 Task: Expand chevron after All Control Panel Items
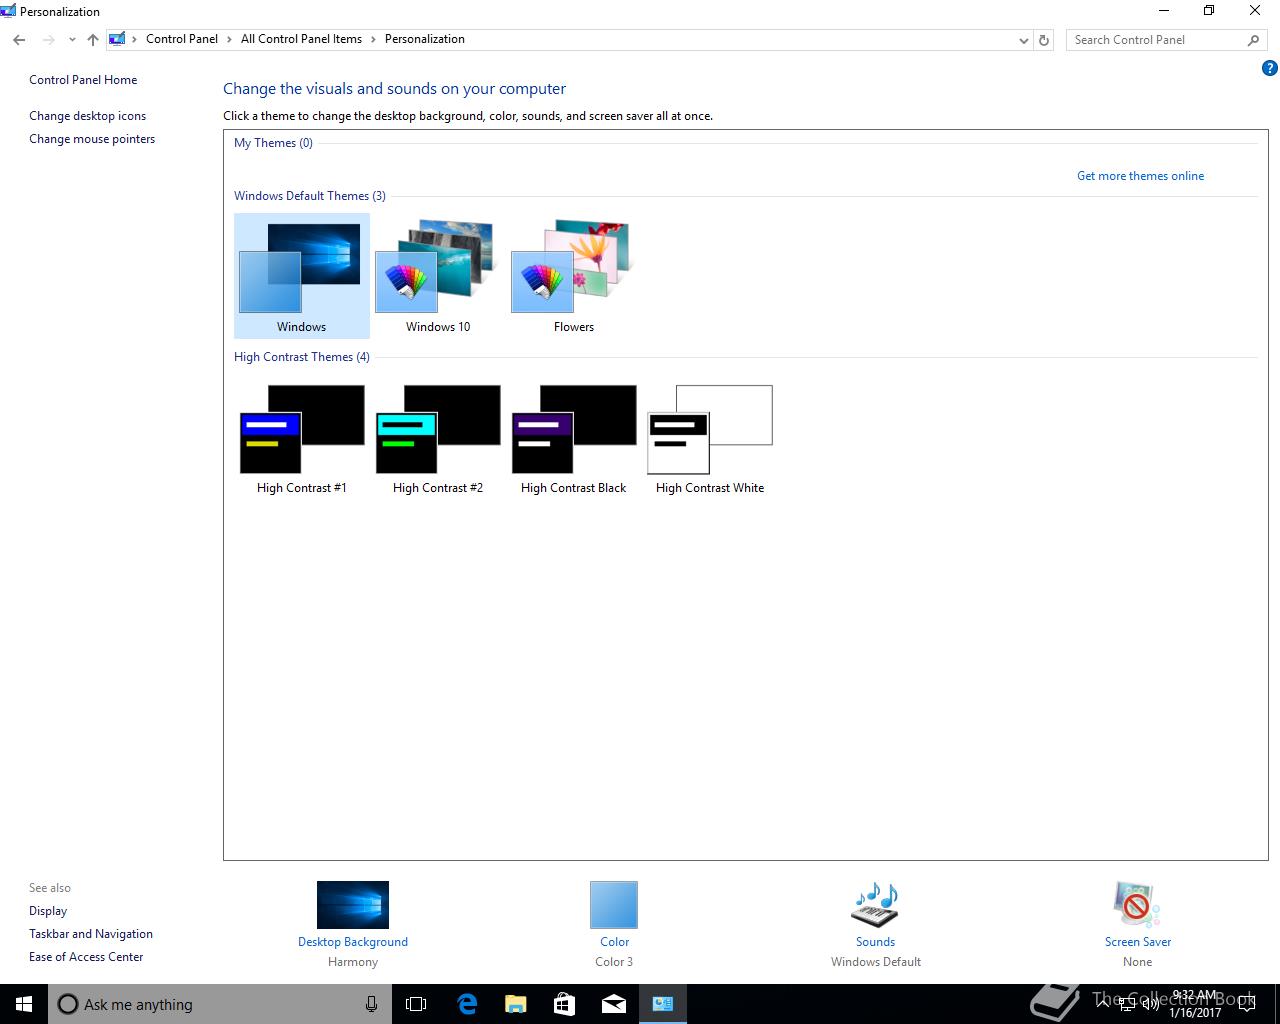[373, 39]
